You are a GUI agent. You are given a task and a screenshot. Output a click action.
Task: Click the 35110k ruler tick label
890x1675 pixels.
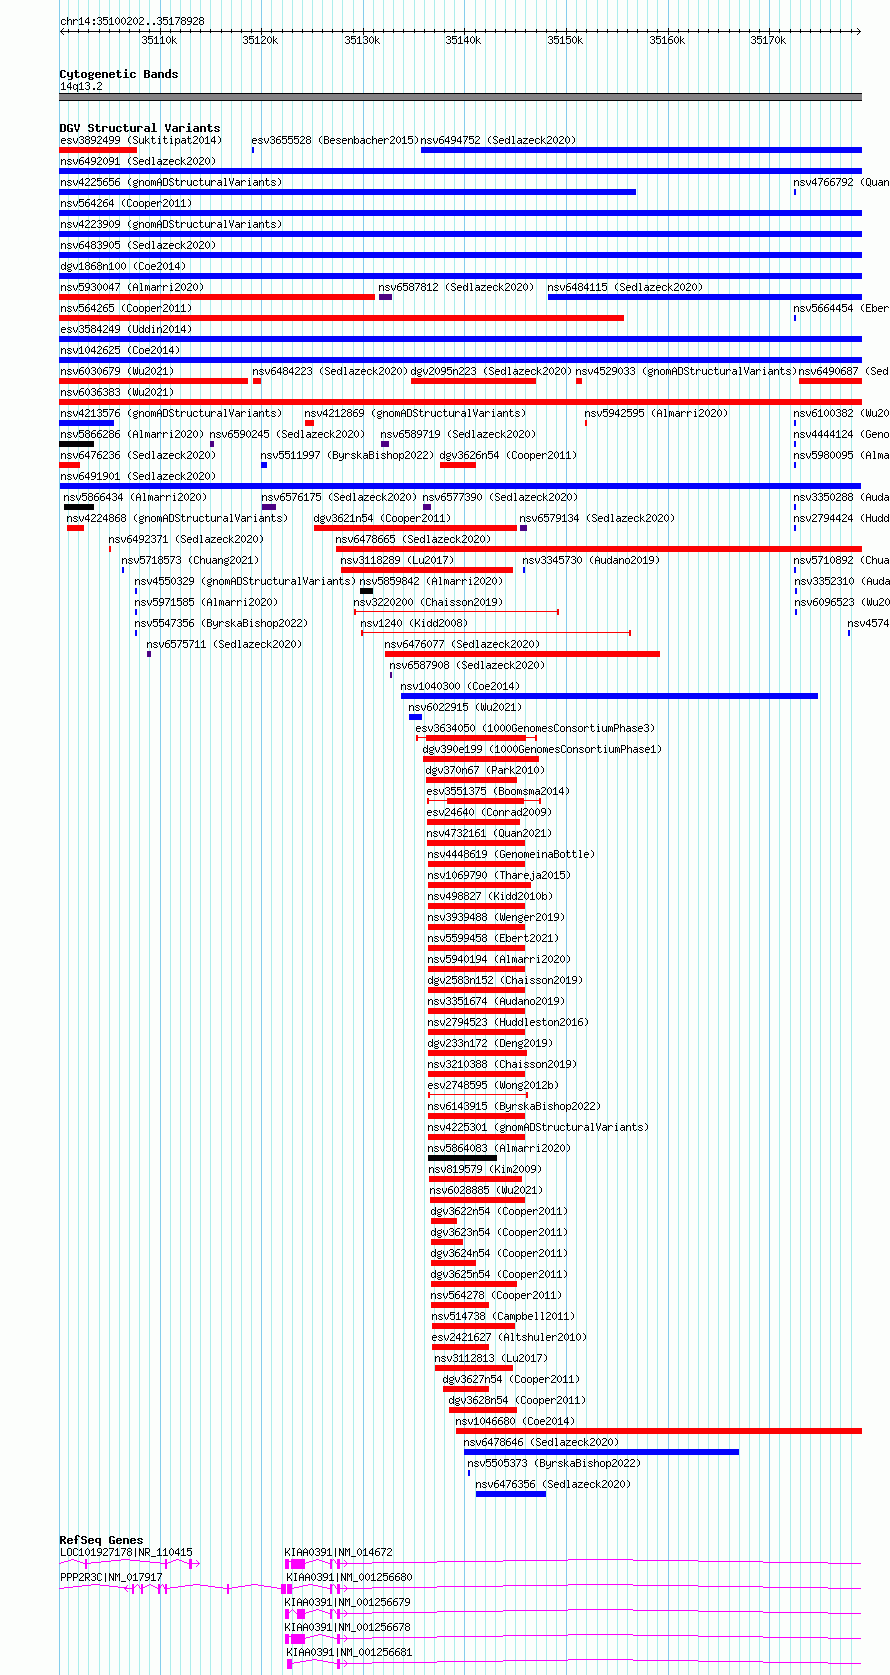(159, 40)
